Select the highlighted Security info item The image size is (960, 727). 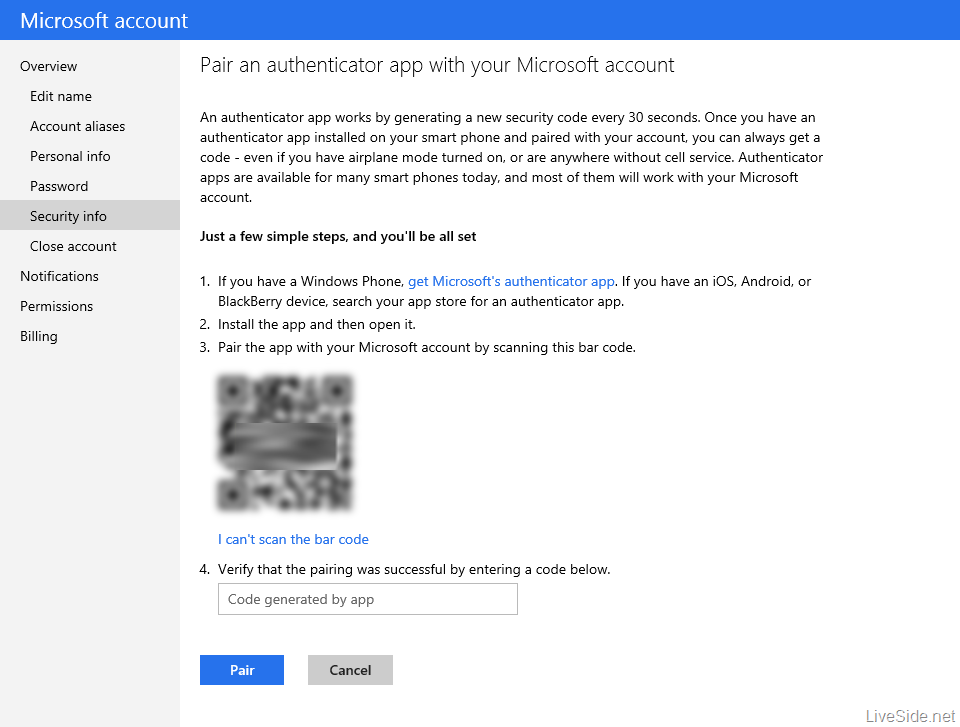68,215
